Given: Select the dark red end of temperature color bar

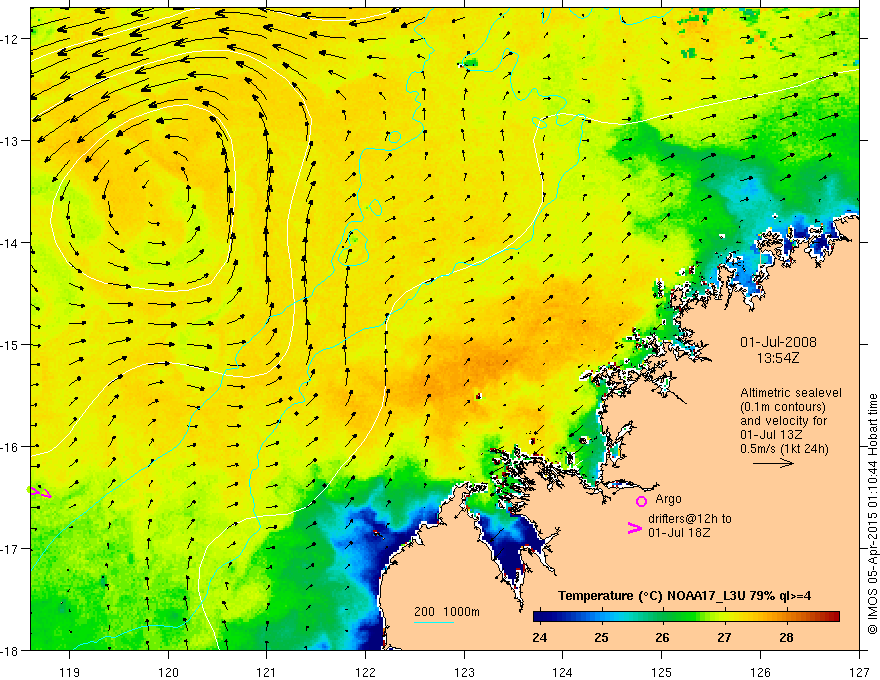Looking at the screenshot, I should [833, 617].
